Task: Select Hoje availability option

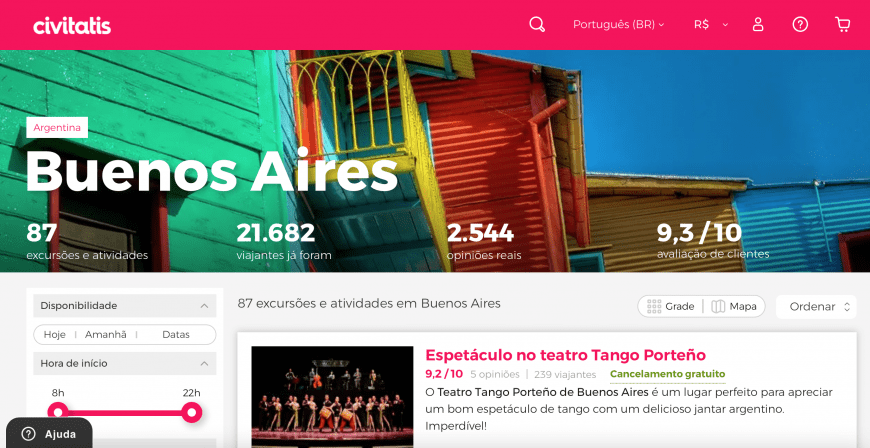Action: click(54, 335)
